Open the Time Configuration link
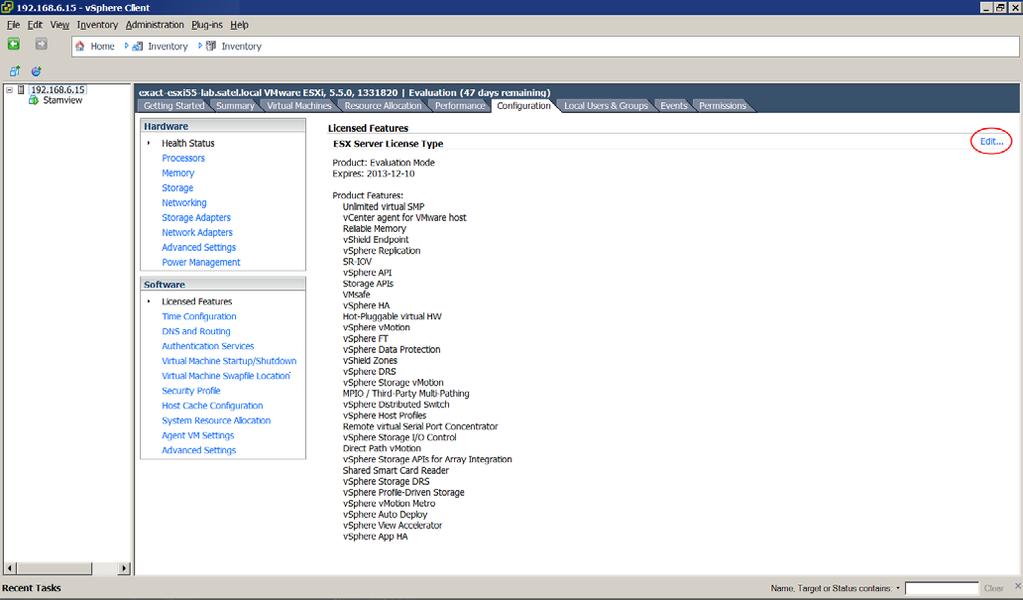The width and height of the screenshot is (1023, 600). click(199, 316)
